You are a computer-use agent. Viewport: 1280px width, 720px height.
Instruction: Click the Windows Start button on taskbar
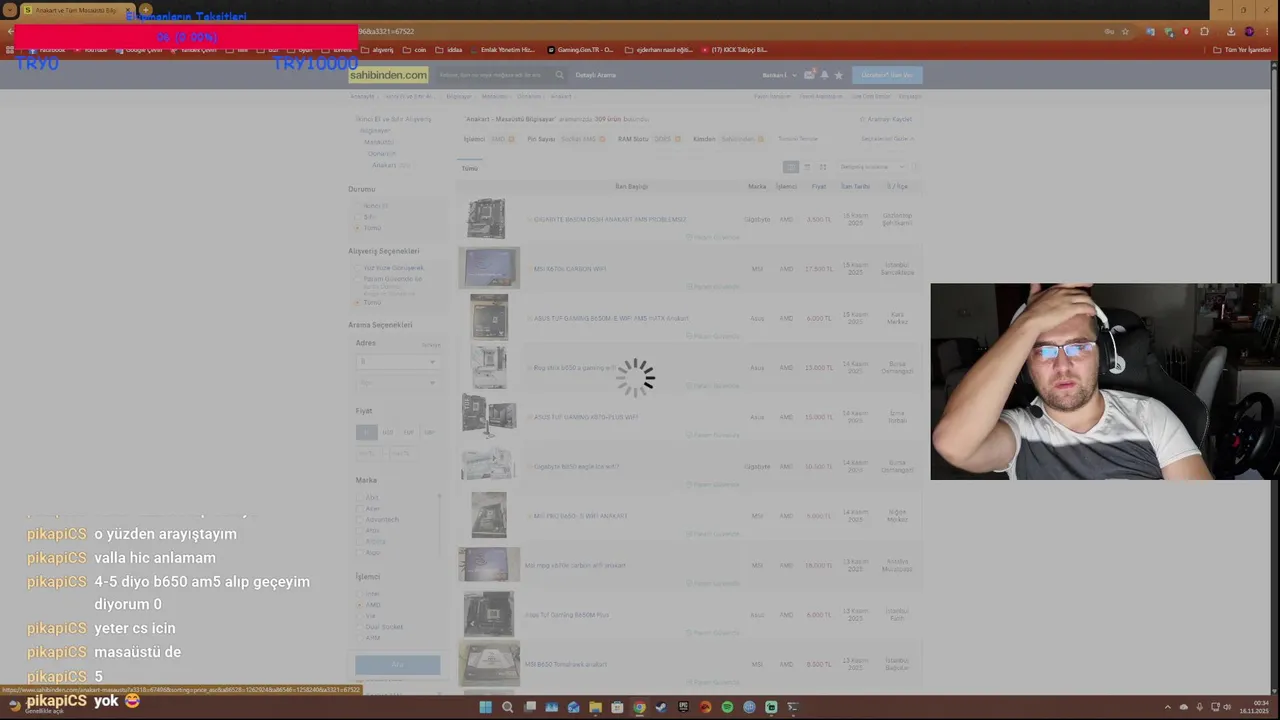[485, 707]
